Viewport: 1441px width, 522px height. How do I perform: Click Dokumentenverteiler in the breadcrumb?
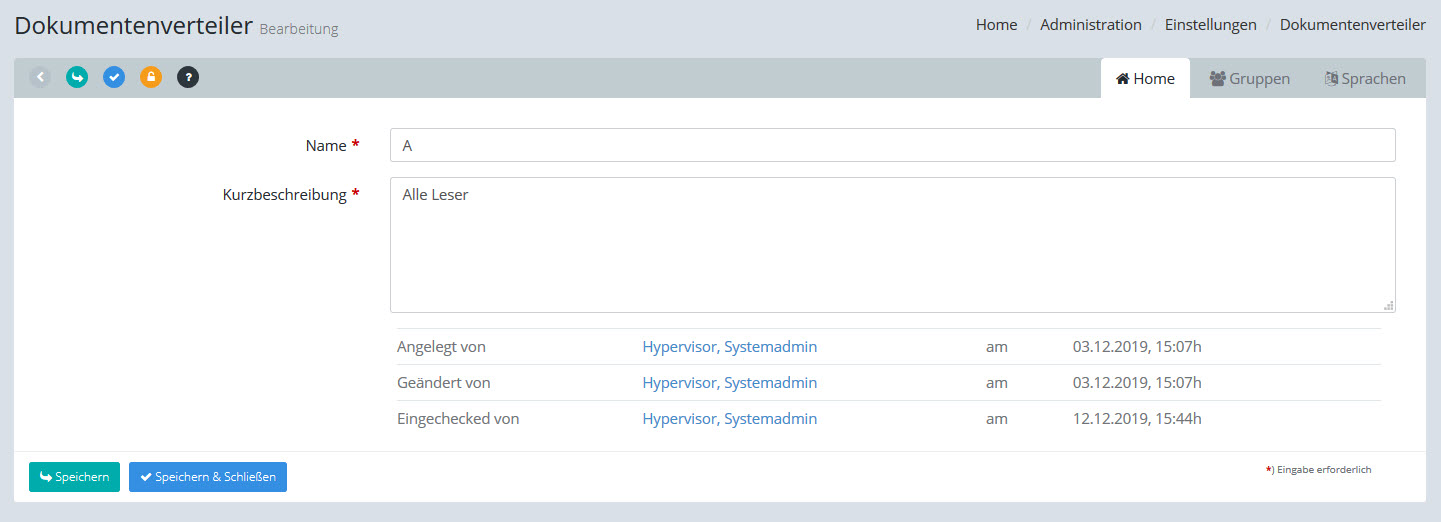click(x=1352, y=25)
